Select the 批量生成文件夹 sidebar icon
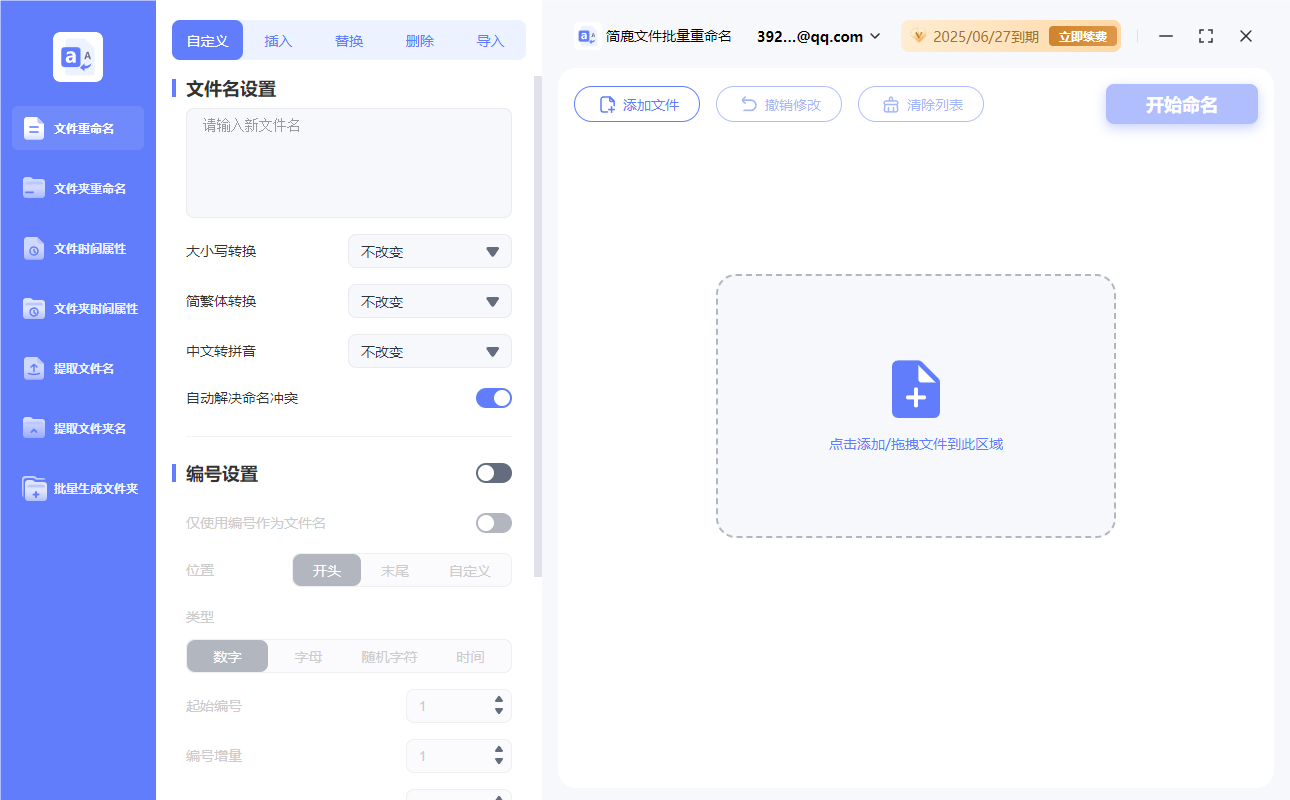Image resolution: width=1290 pixels, height=800 pixels. click(77, 488)
